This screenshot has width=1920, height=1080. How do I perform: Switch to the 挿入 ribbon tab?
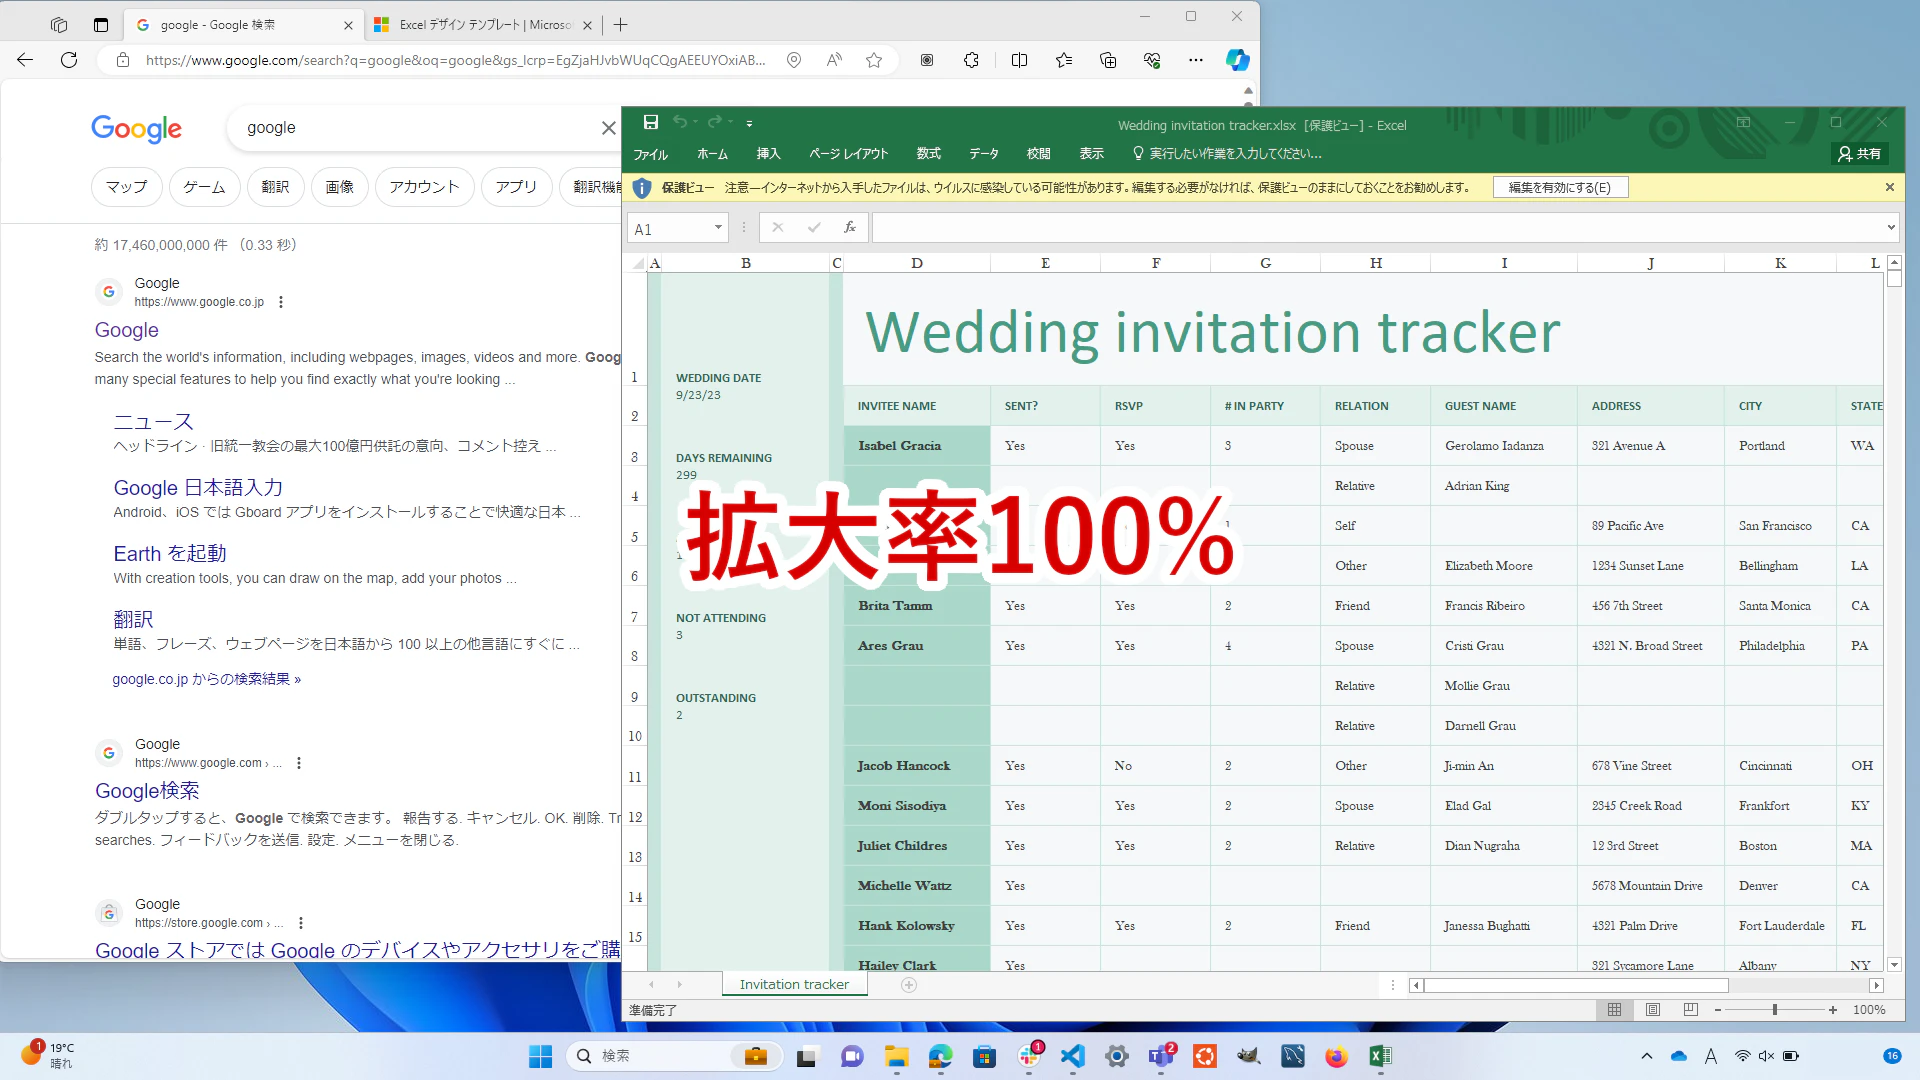[x=768, y=154]
